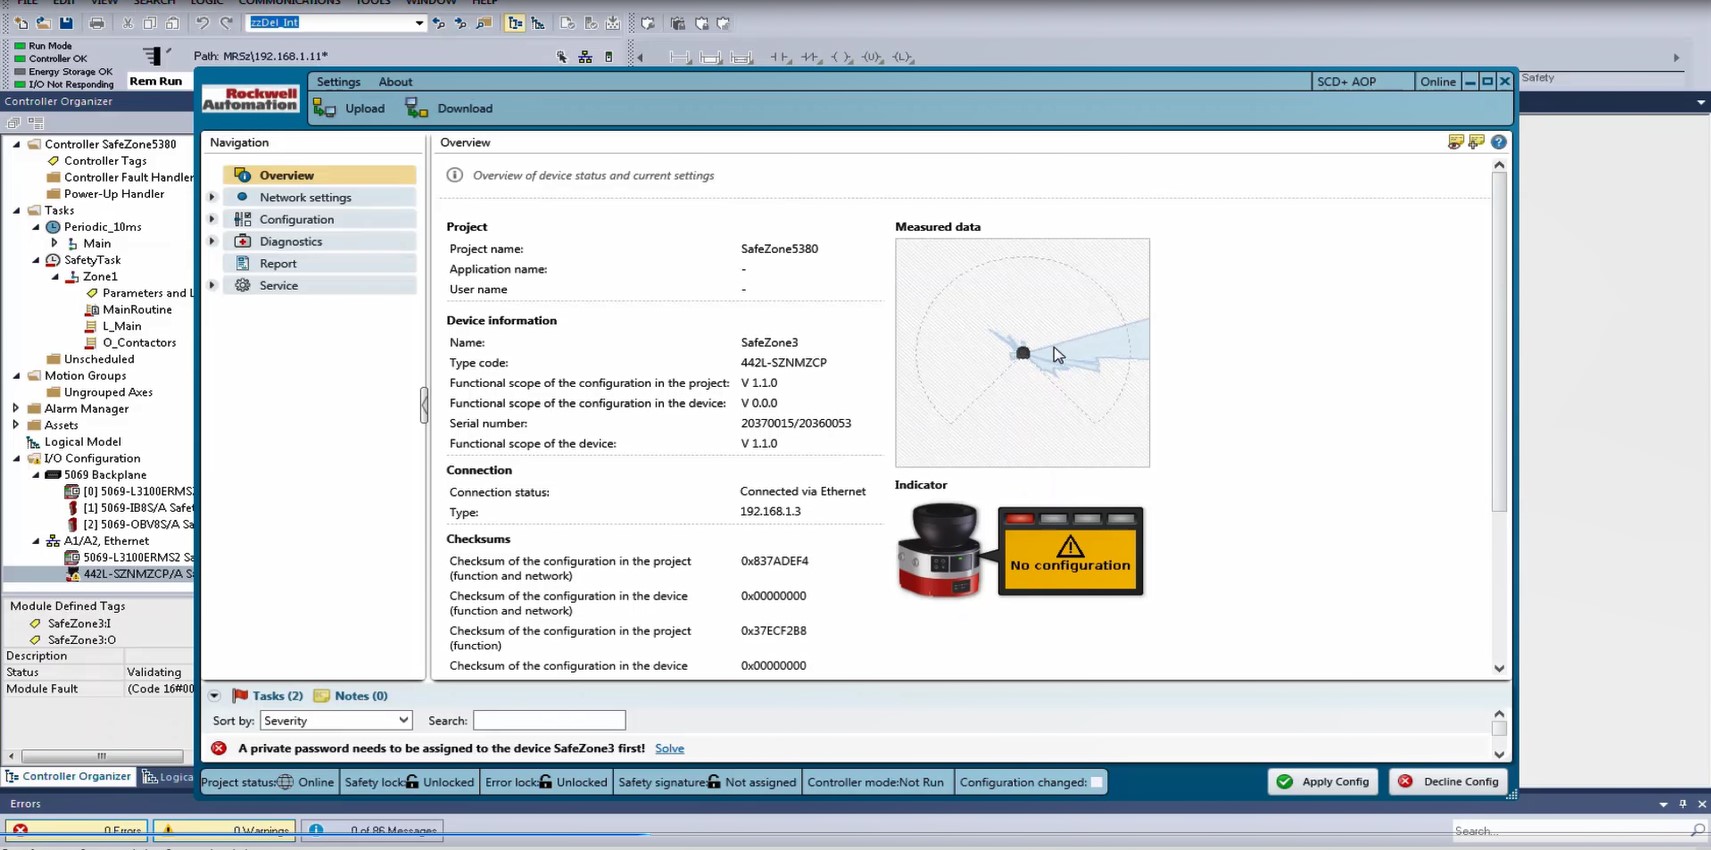
Task: Expand the Service navigation node
Action: [x=212, y=285]
